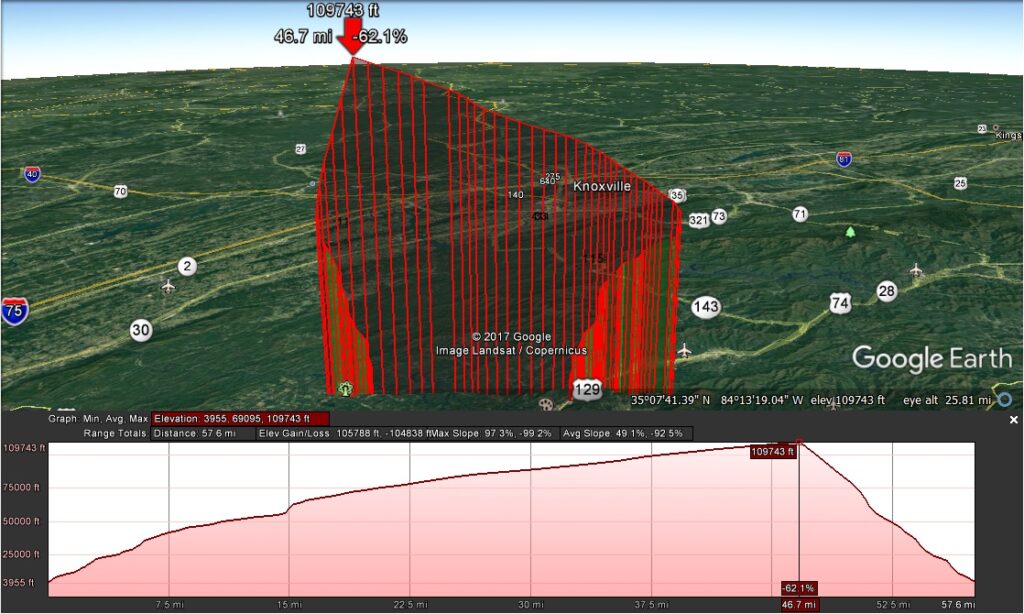The image size is (1024, 614).
Task: Close the elevation profile panel
Action: [1014, 420]
